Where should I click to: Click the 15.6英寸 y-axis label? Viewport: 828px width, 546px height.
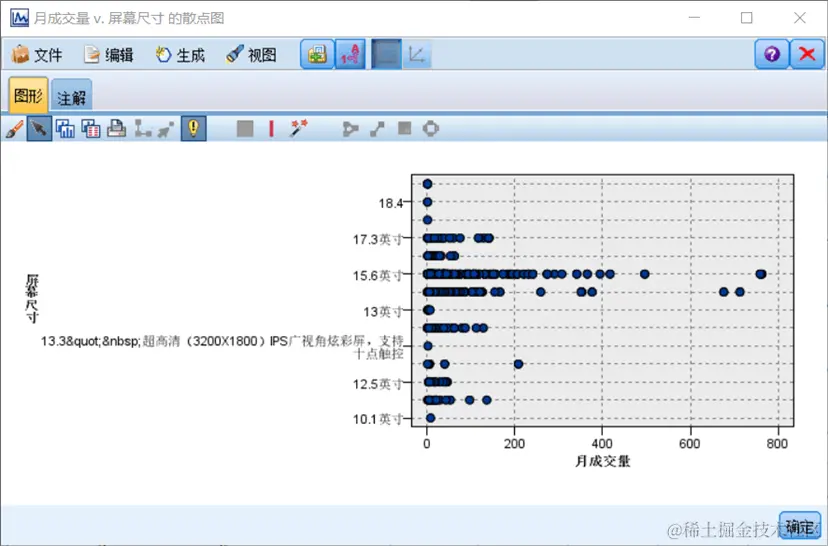[x=378, y=276]
